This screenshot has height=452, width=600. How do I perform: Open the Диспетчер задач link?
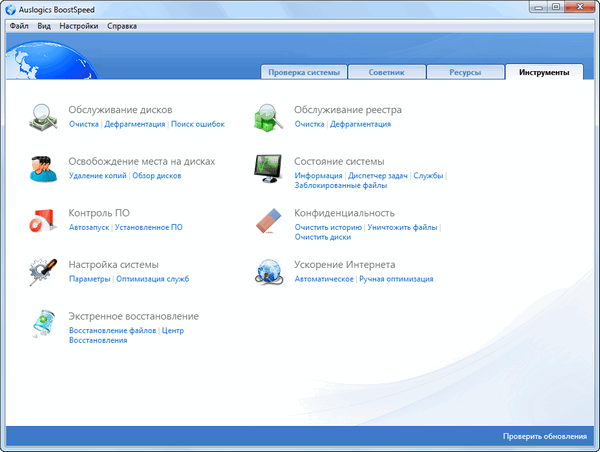coord(378,175)
